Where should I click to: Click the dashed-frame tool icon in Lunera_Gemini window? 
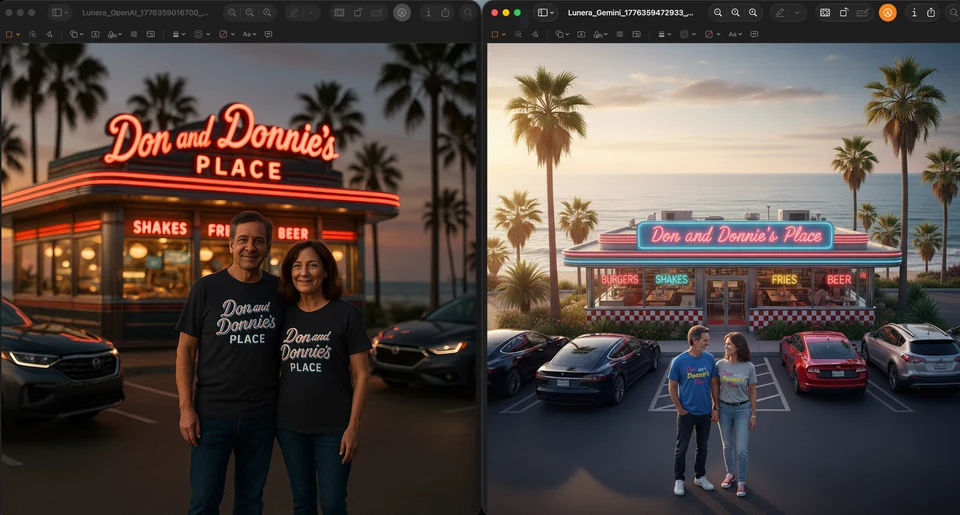825,12
